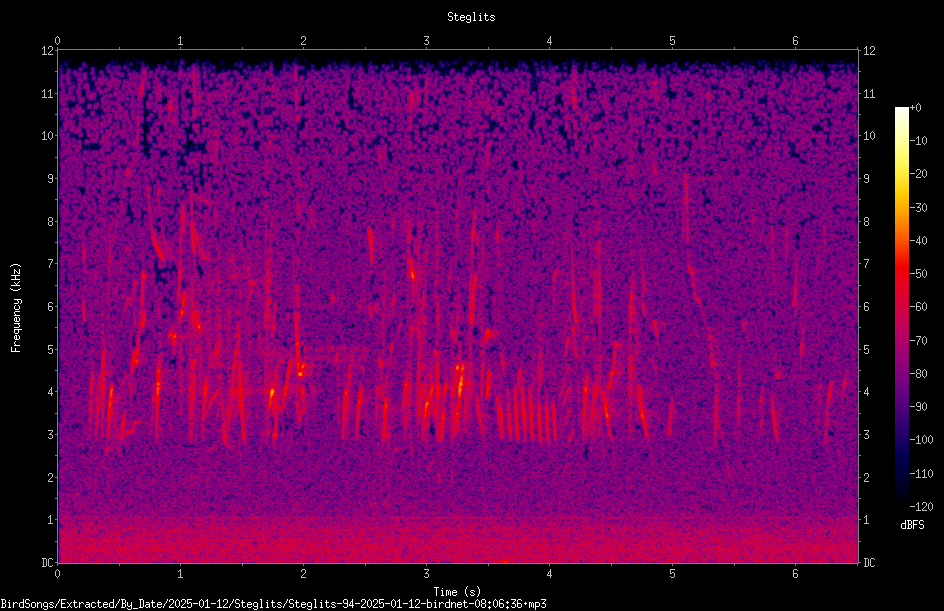Screen dimensions: 944x611
Task: Click the Frequency (kHz) axis title
Action: [x=16, y=307]
